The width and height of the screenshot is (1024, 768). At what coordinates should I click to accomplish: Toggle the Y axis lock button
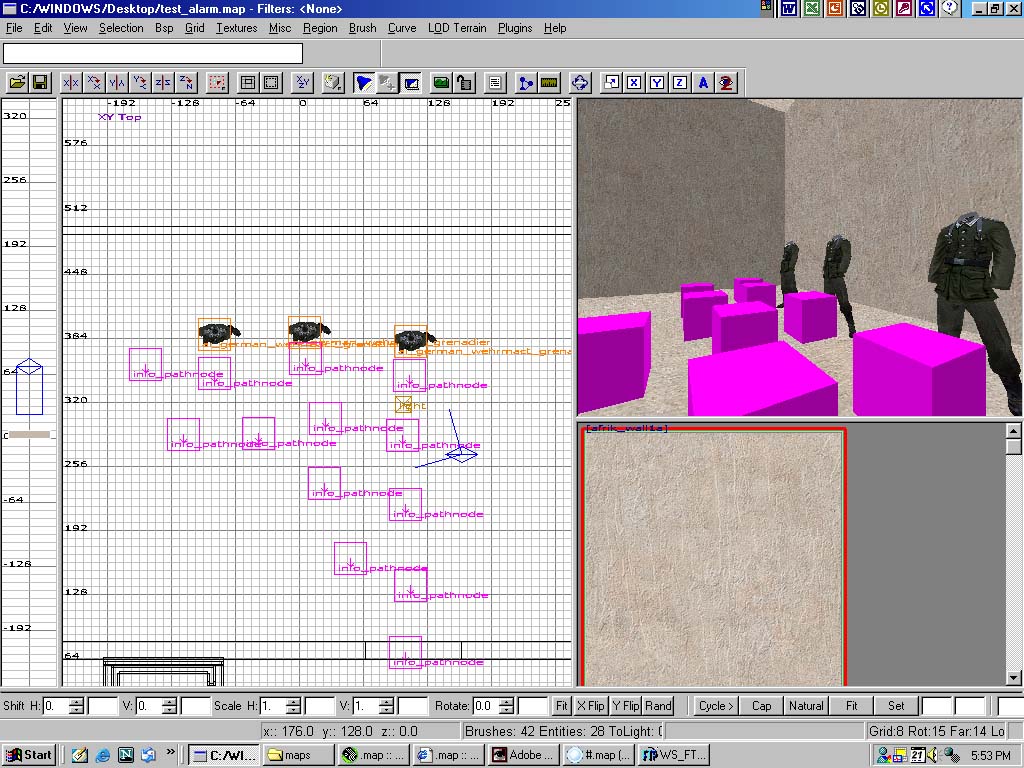(x=657, y=83)
